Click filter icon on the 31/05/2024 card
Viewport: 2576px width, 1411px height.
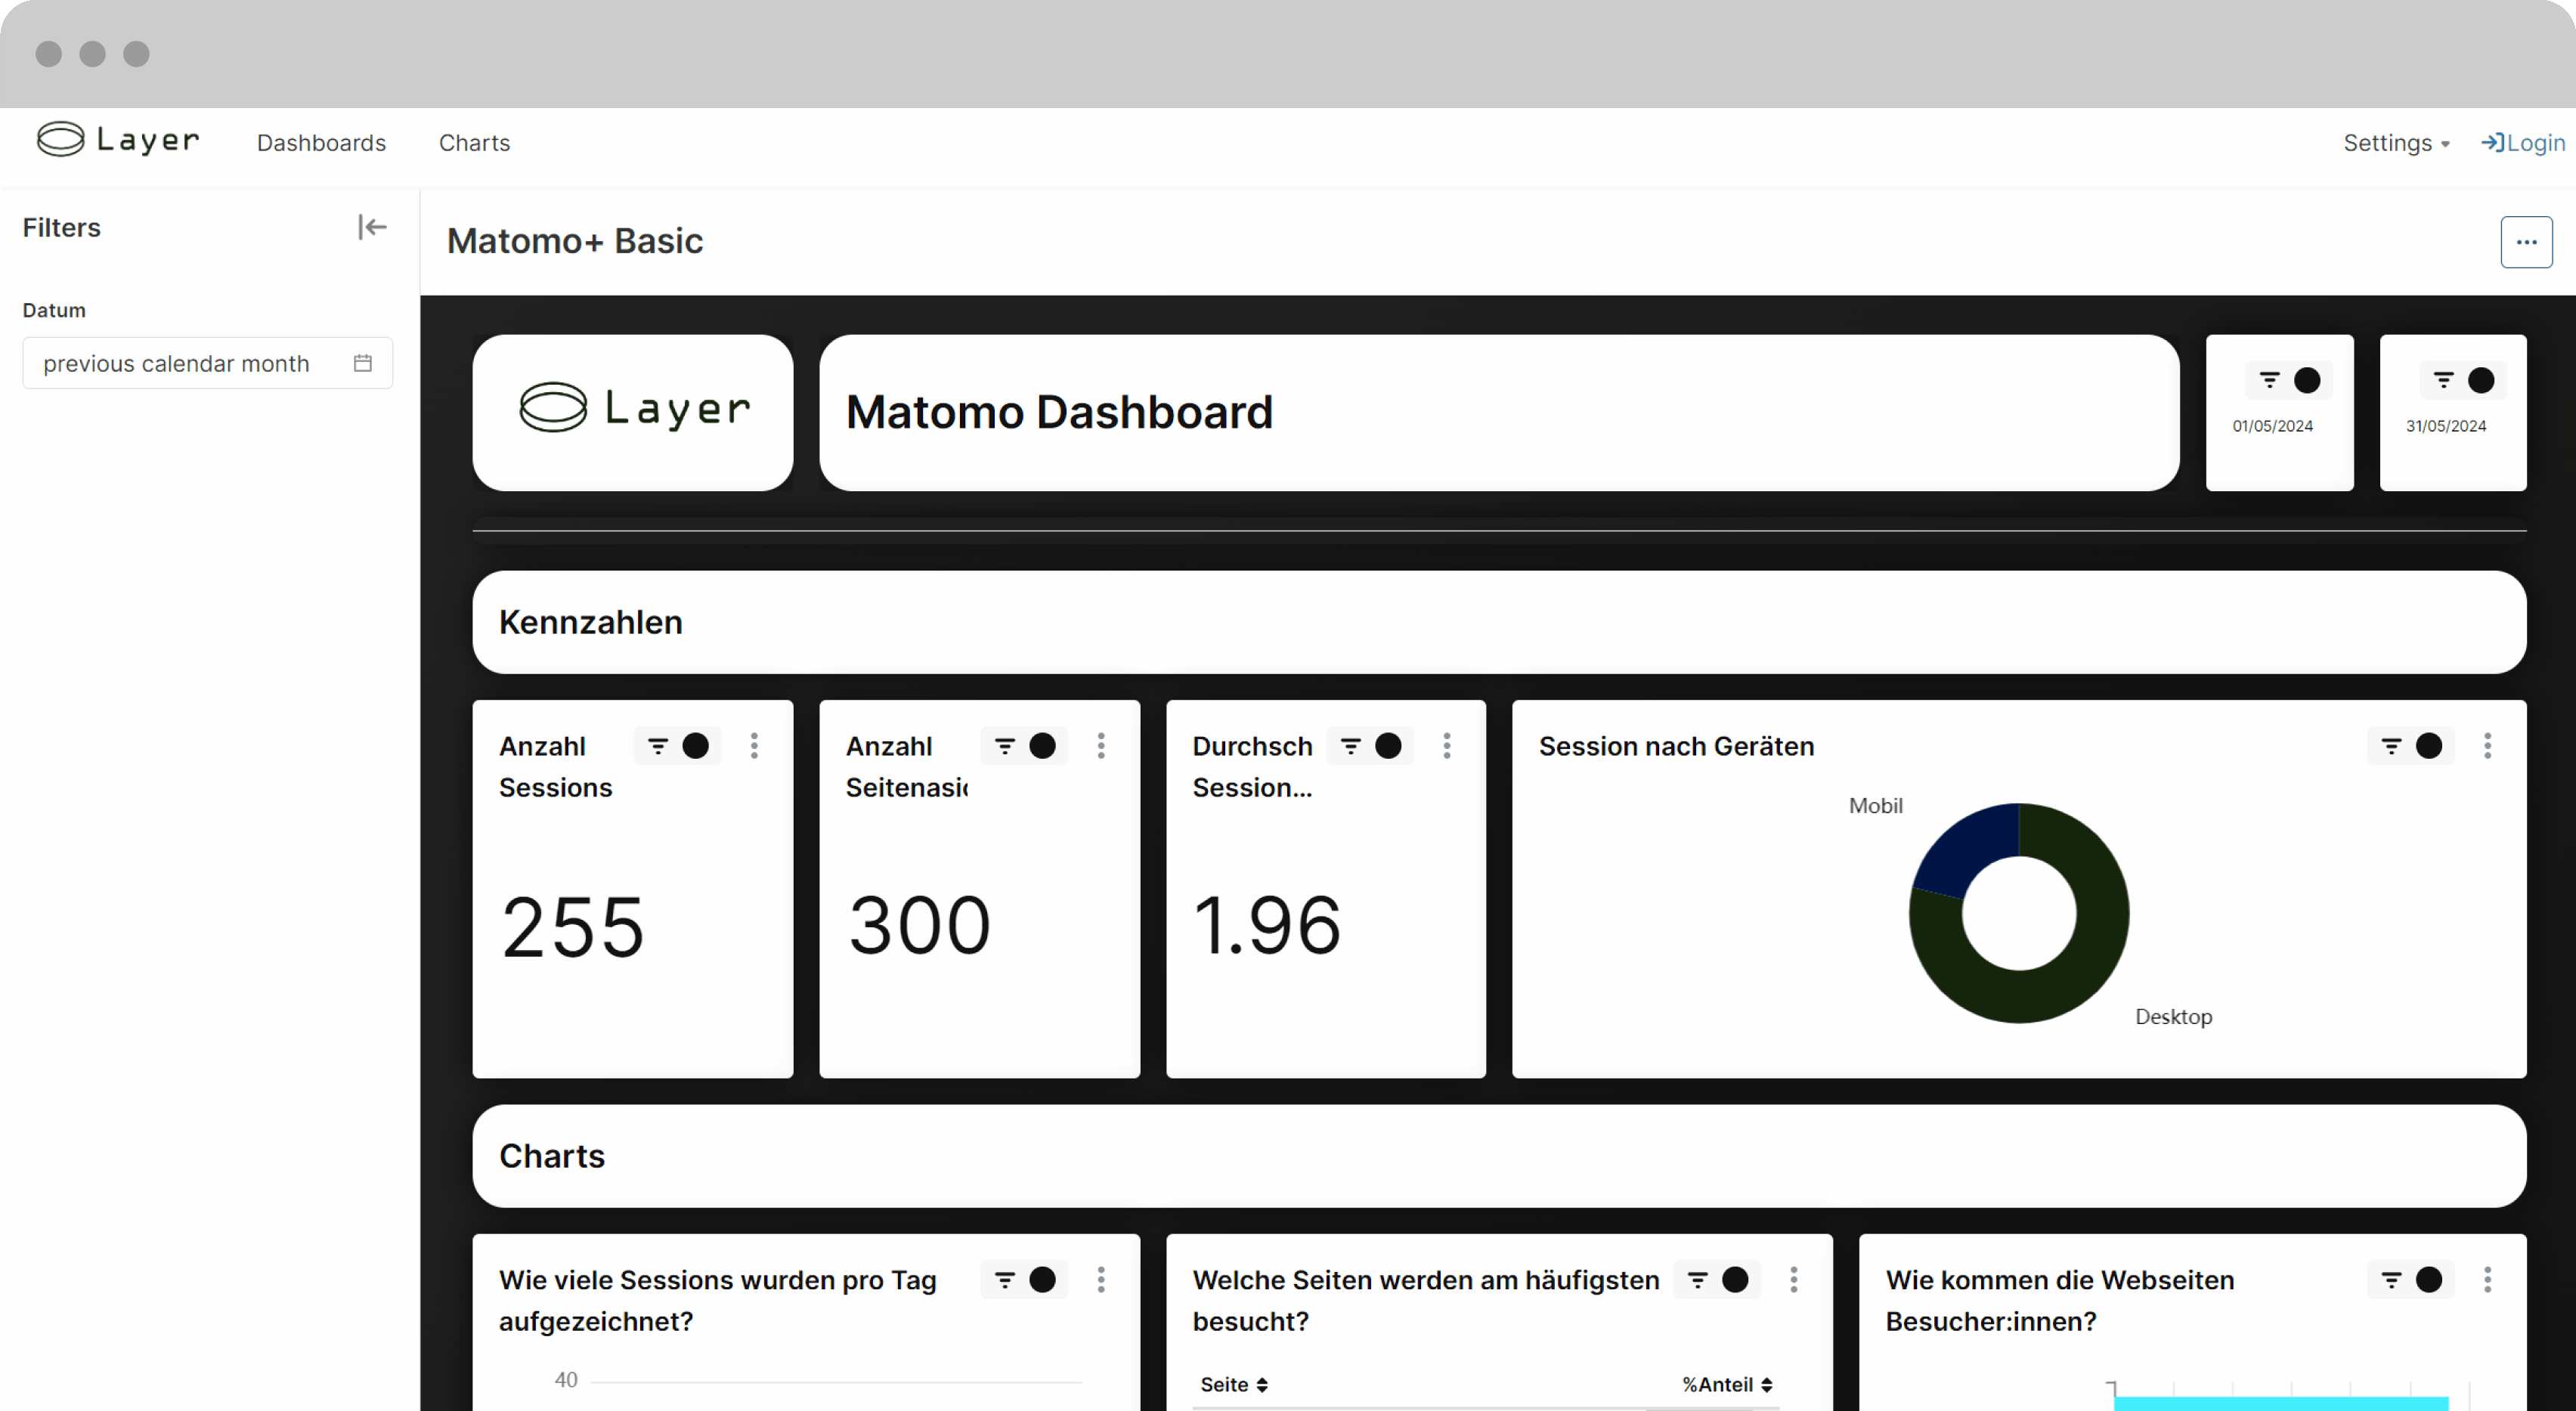tap(2444, 380)
